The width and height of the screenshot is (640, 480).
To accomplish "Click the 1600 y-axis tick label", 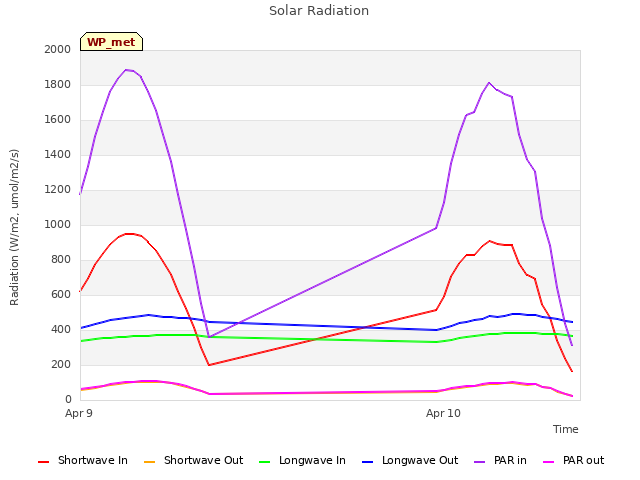I will [58, 120].
